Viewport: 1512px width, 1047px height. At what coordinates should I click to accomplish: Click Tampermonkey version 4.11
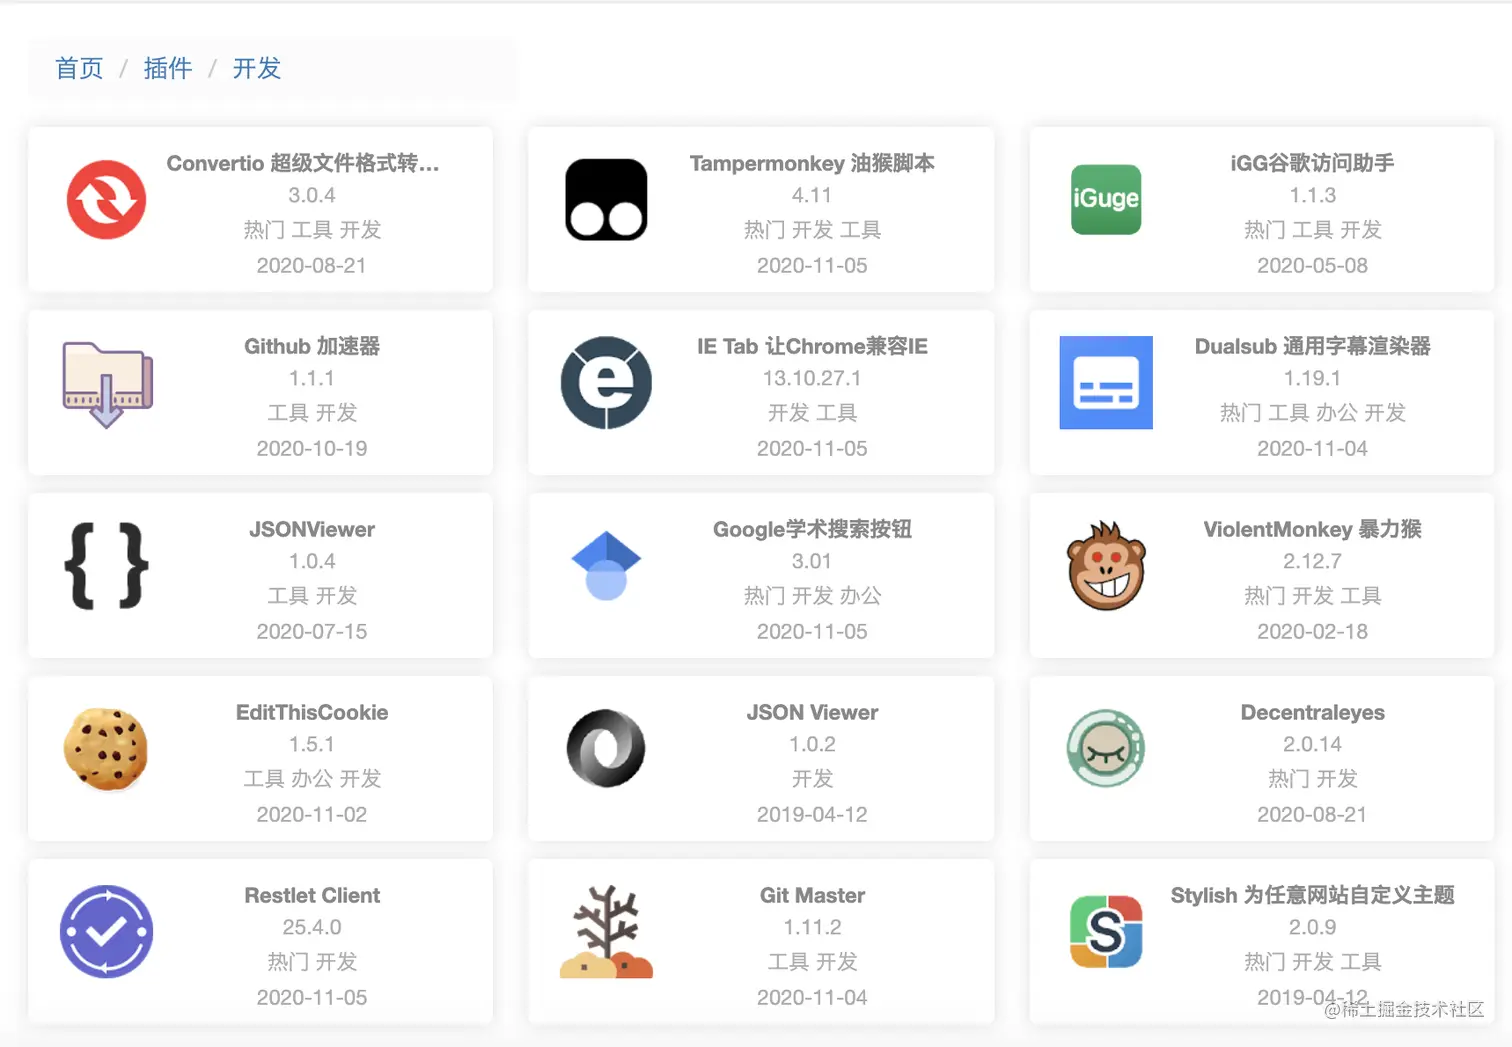[812, 195]
